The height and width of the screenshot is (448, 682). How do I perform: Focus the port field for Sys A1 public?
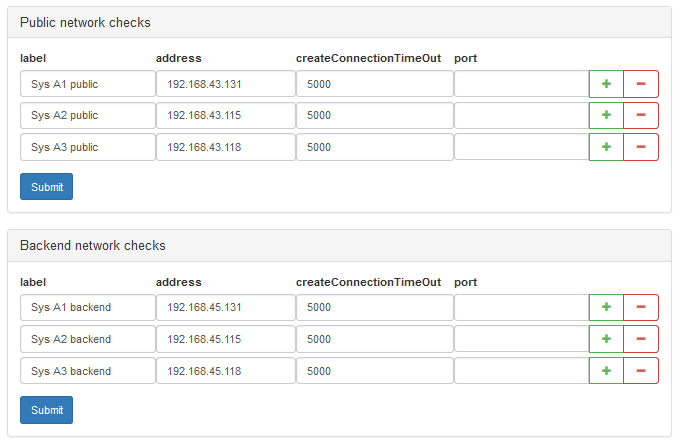click(x=522, y=84)
